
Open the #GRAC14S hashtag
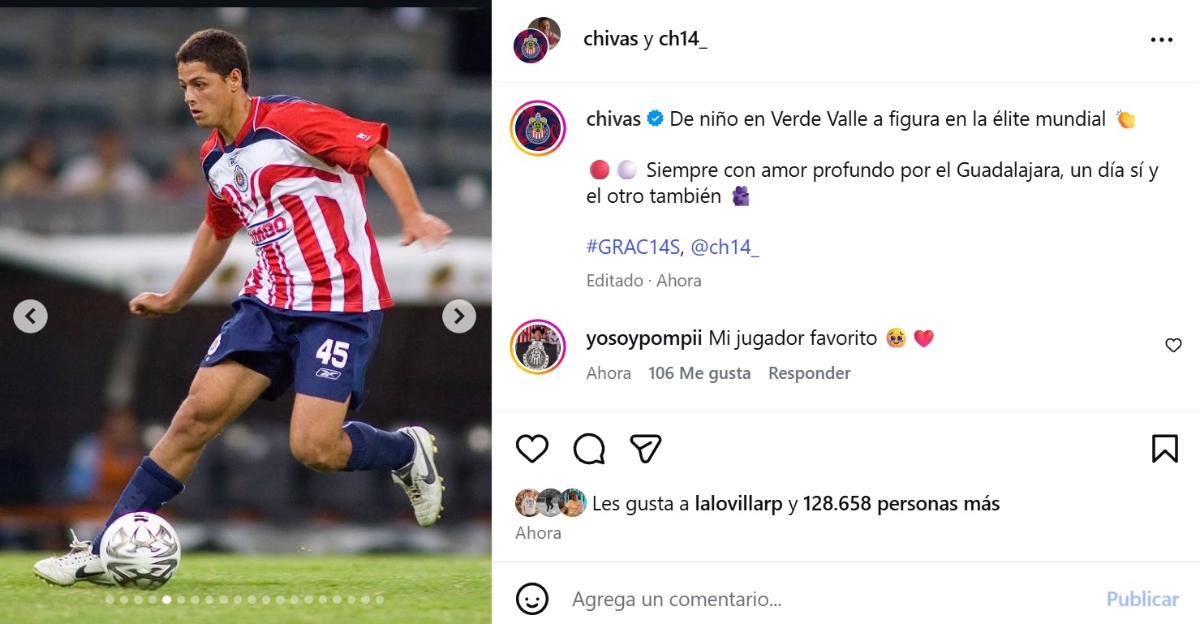click(x=633, y=247)
